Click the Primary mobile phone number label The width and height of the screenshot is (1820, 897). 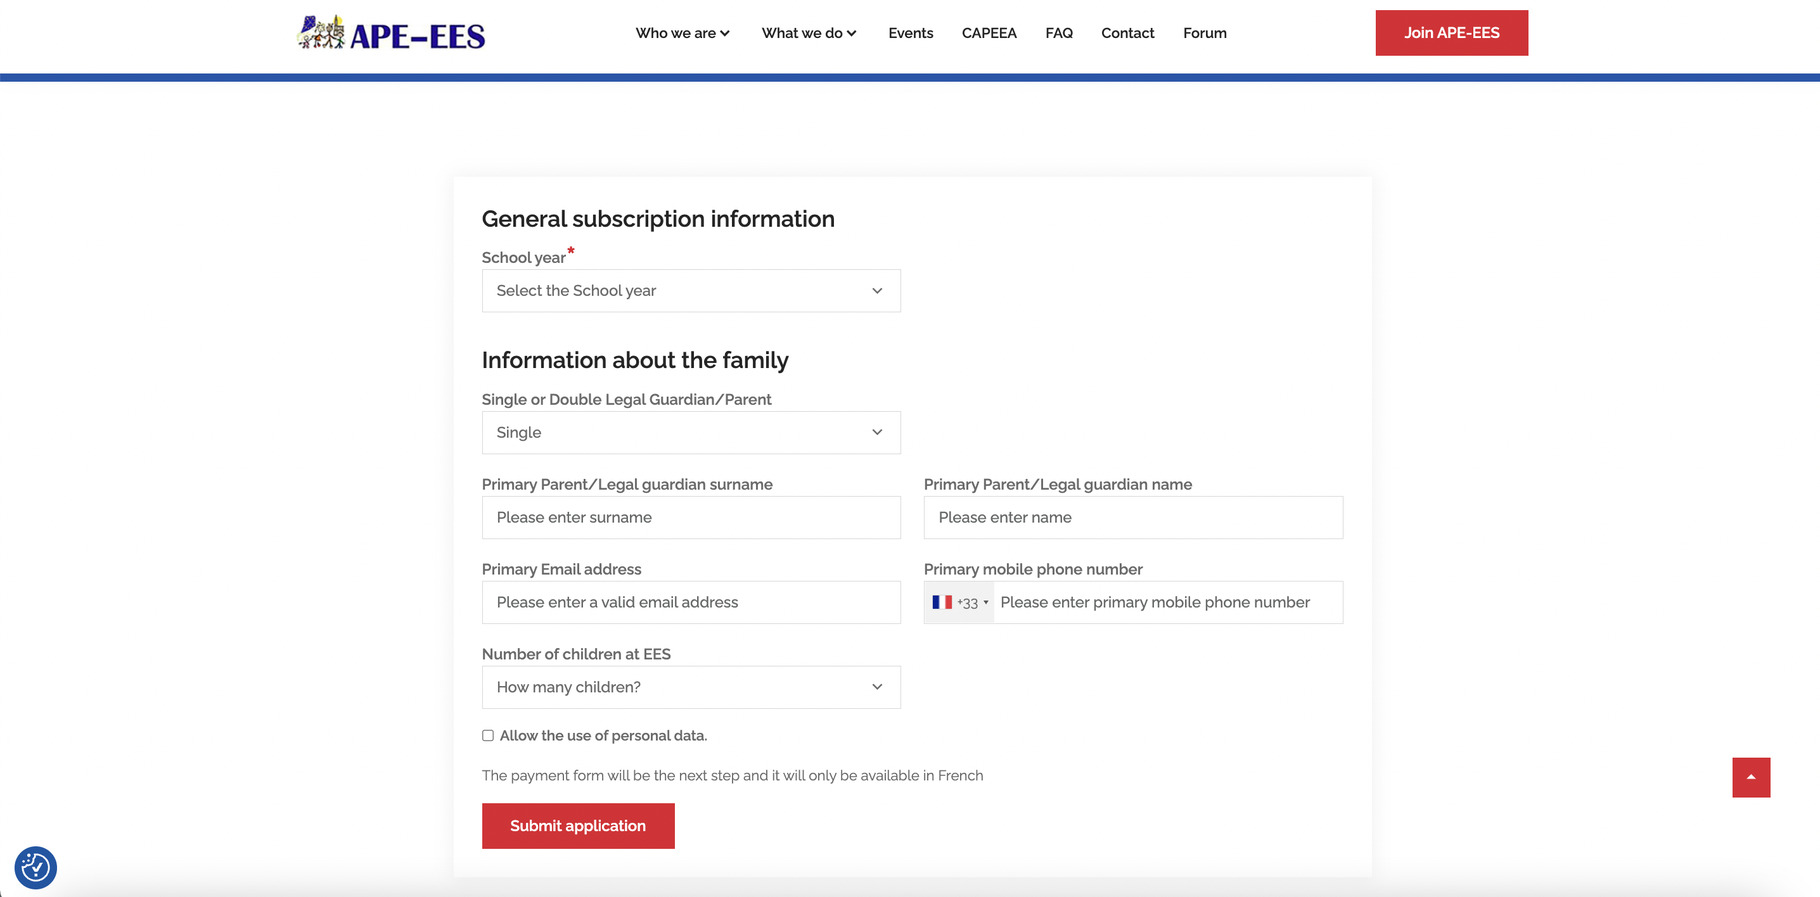pyautogui.click(x=1033, y=569)
